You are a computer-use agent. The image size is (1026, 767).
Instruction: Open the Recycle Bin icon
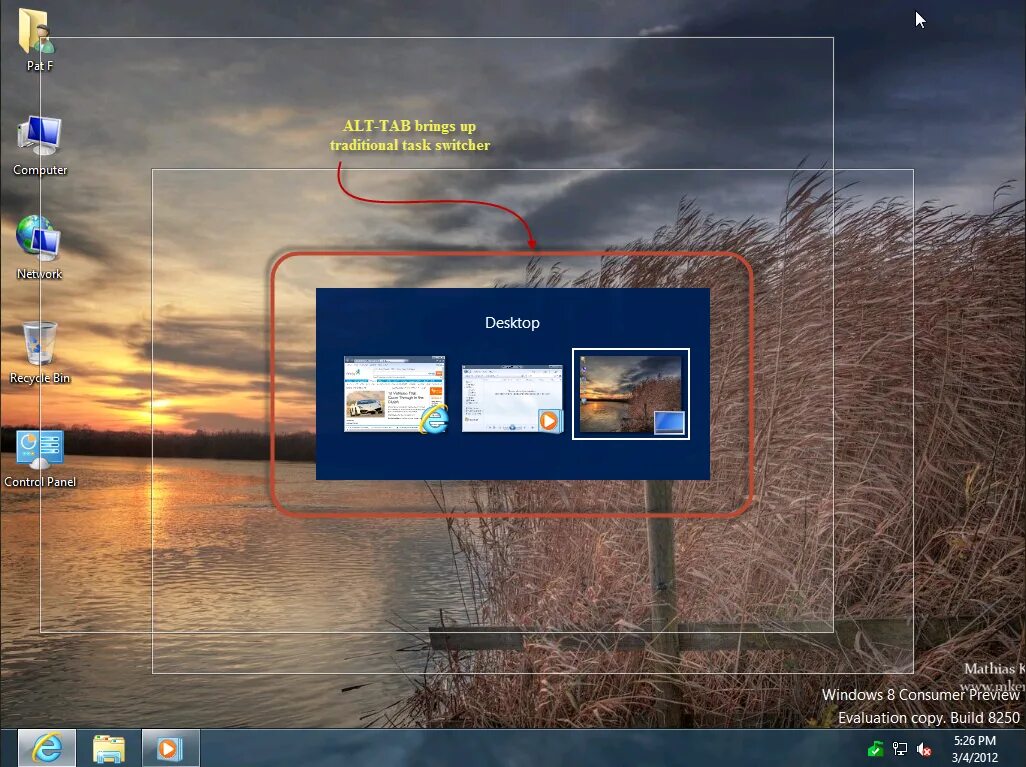(39, 342)
